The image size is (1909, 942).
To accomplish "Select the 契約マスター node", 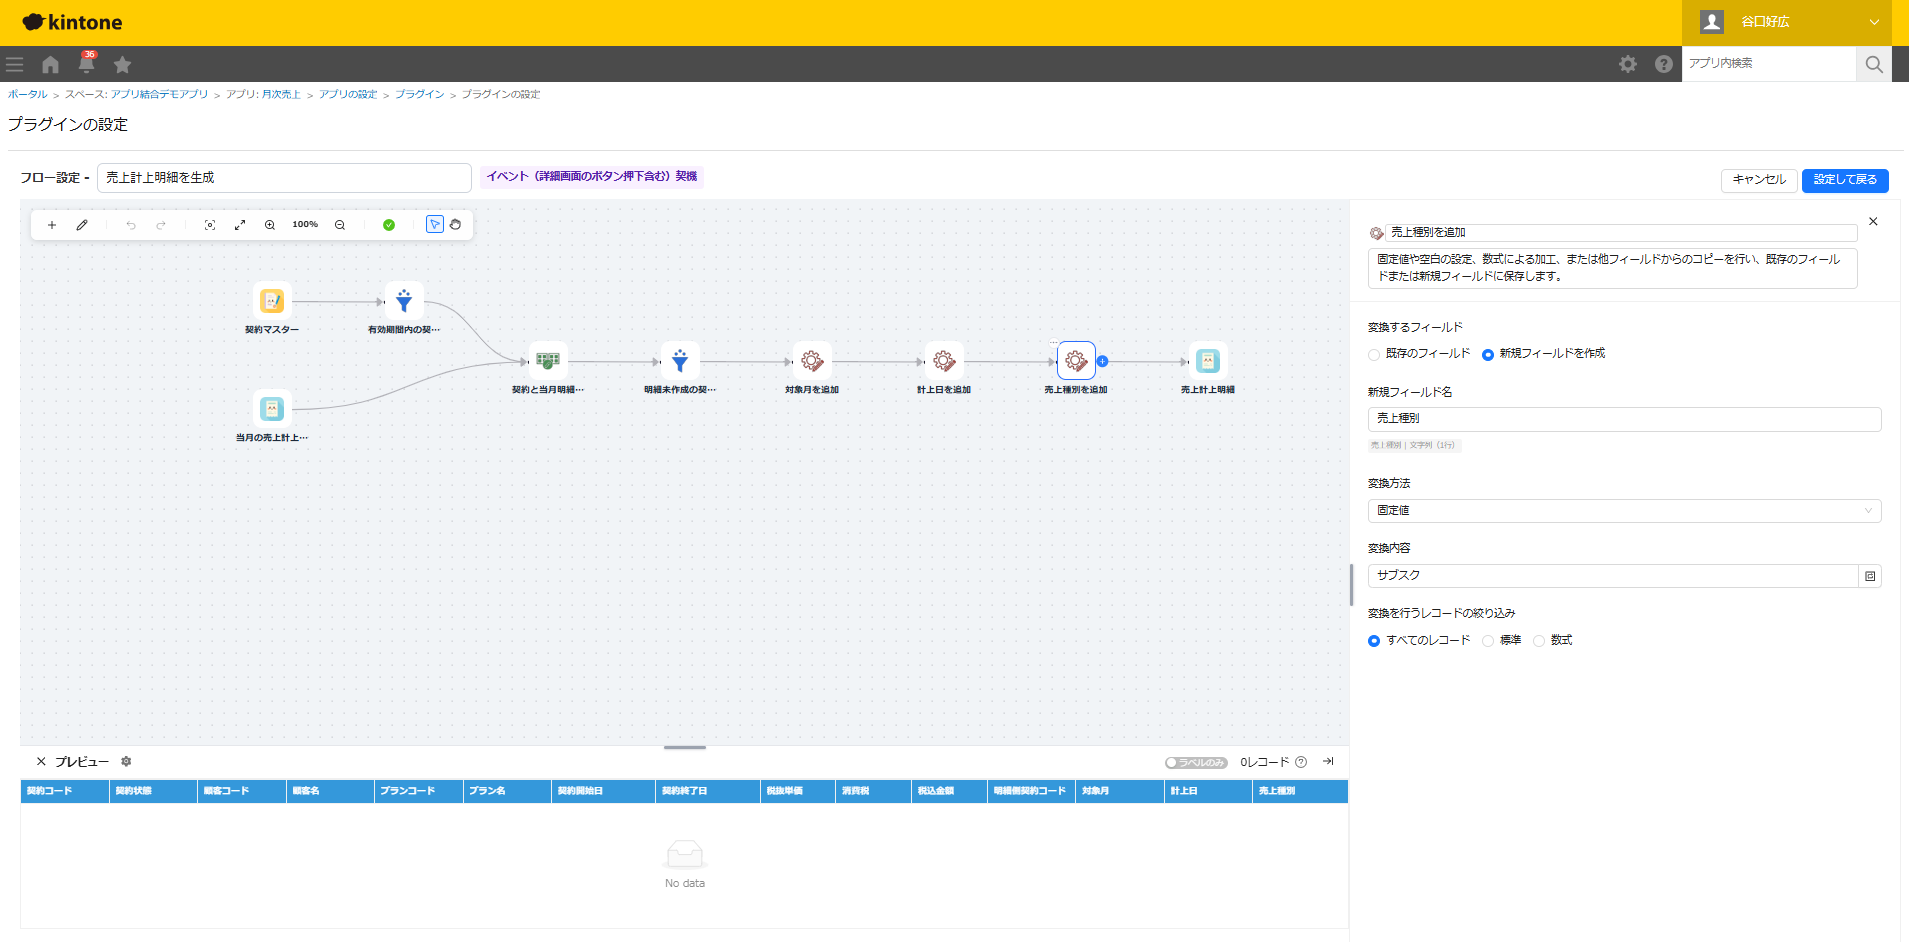I will pos(272,301).
